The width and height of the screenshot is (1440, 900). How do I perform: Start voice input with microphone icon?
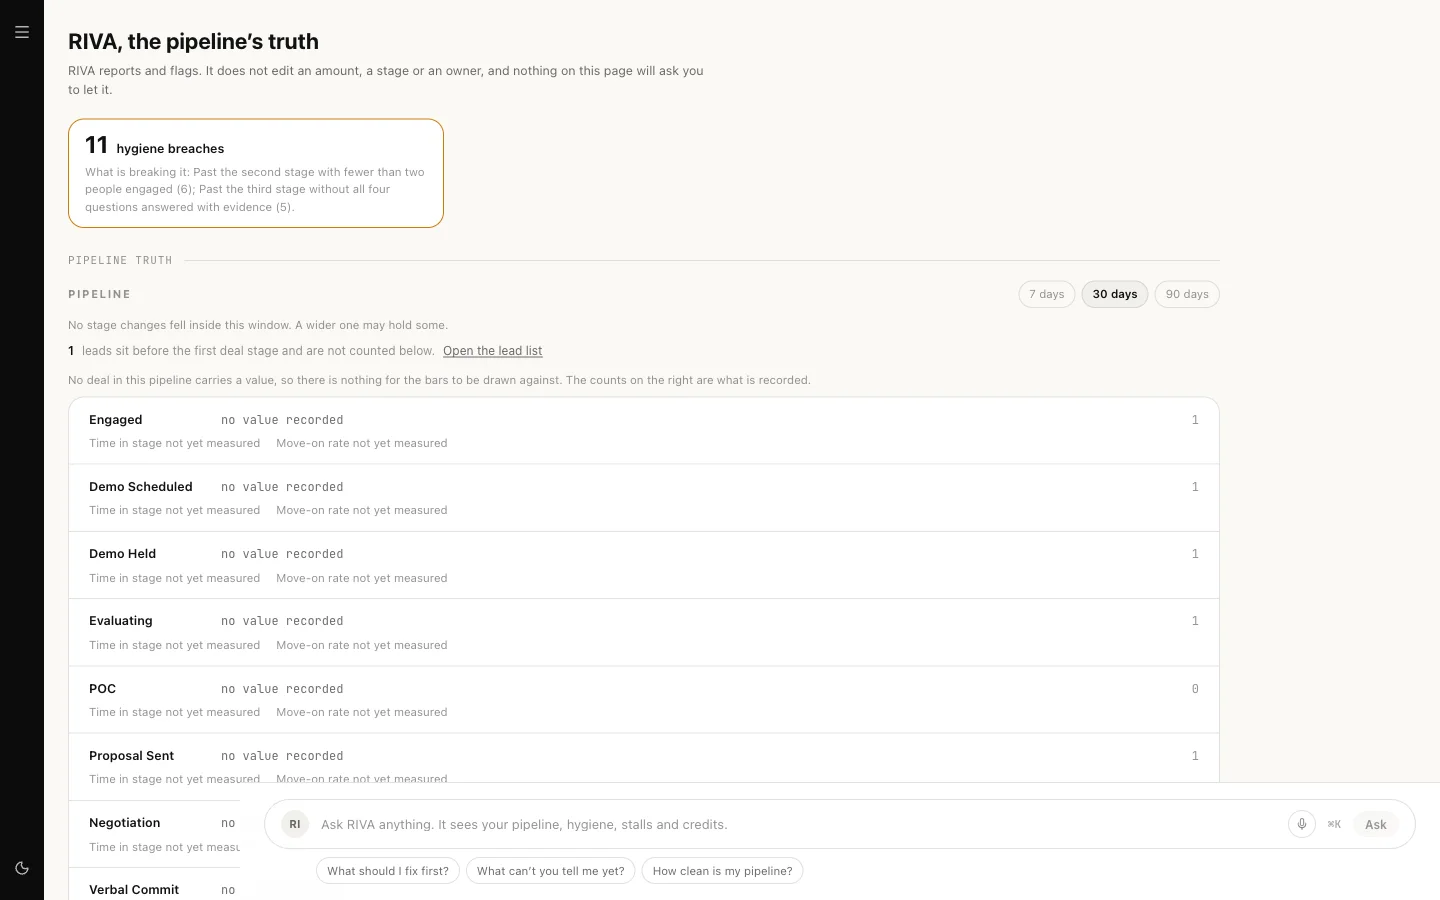pyautogui.click(x=1301, y=824)
